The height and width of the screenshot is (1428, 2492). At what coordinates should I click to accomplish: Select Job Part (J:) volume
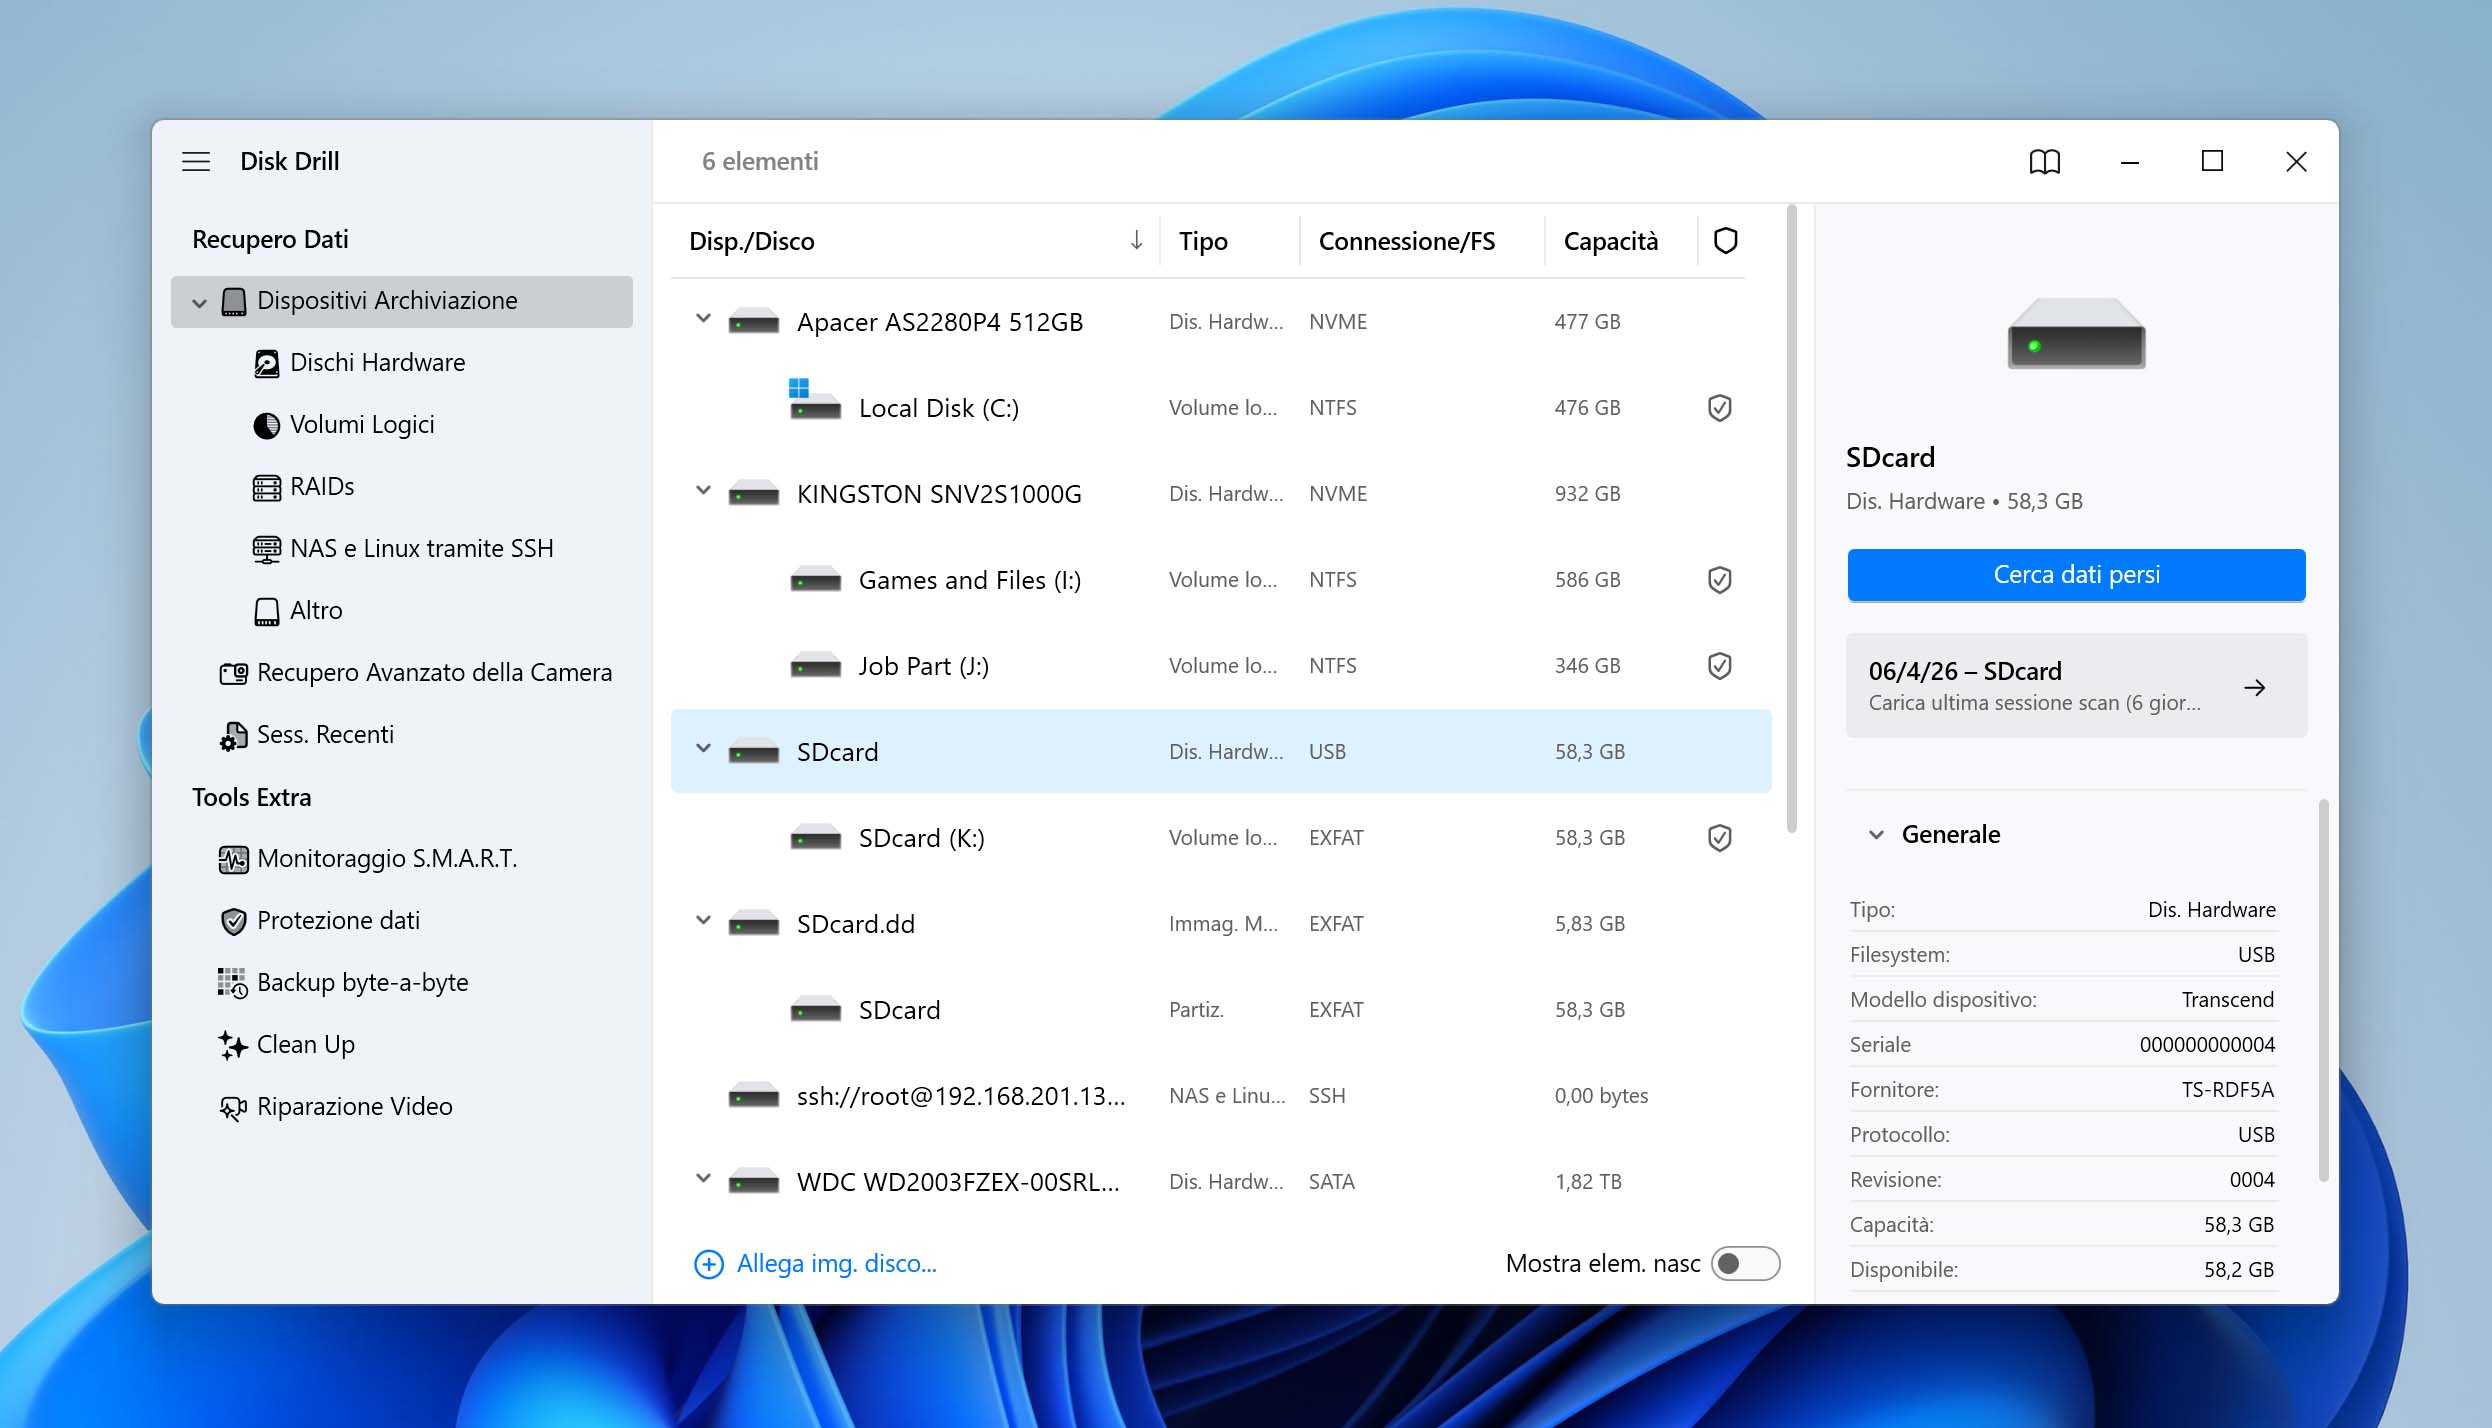point(1221,666)
